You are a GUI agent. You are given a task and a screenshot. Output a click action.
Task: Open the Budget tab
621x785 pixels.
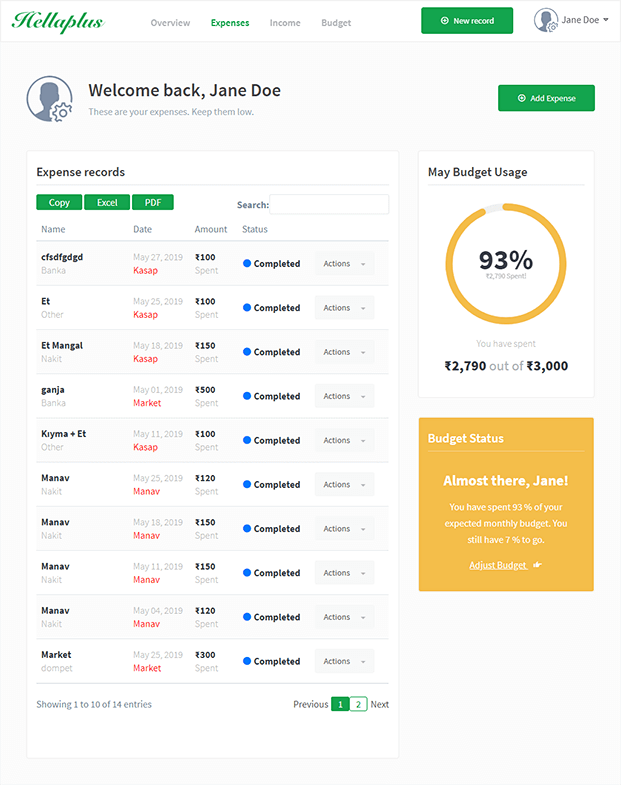(x=336, y=22)
